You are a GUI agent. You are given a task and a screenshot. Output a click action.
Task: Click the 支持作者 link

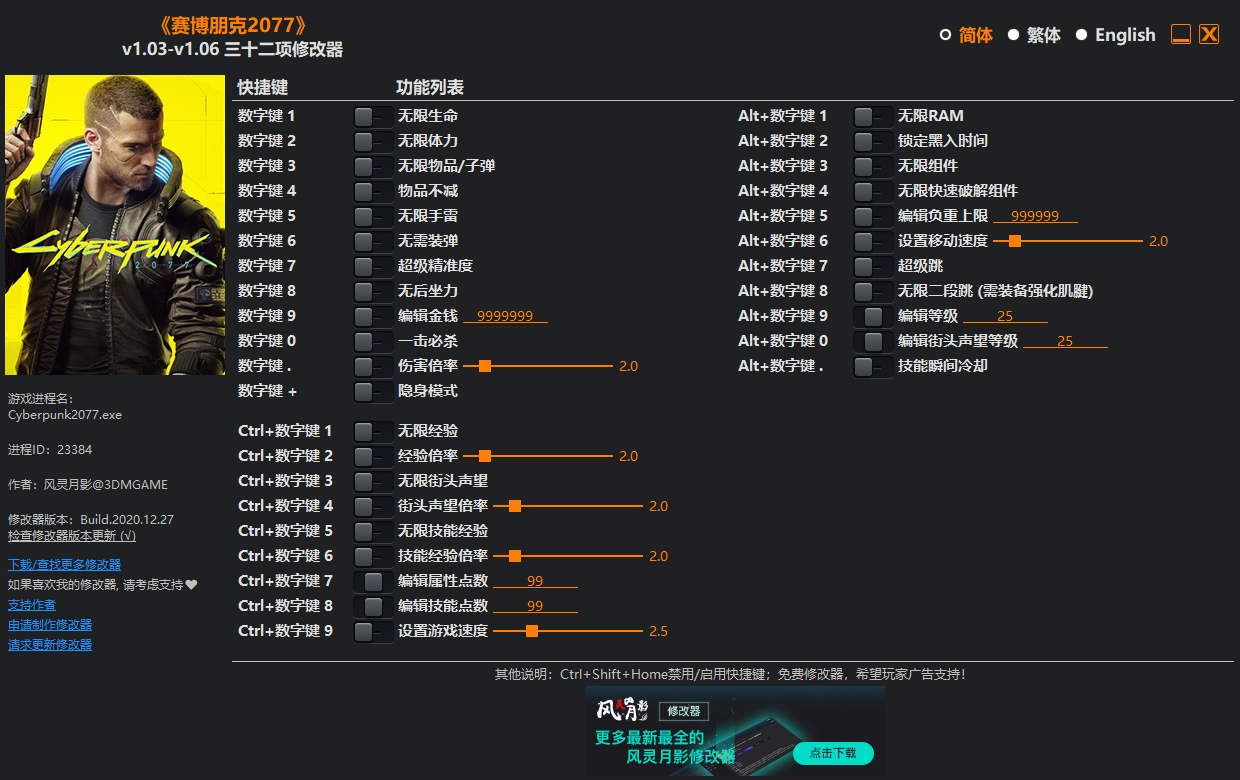(x=31, y=604)
